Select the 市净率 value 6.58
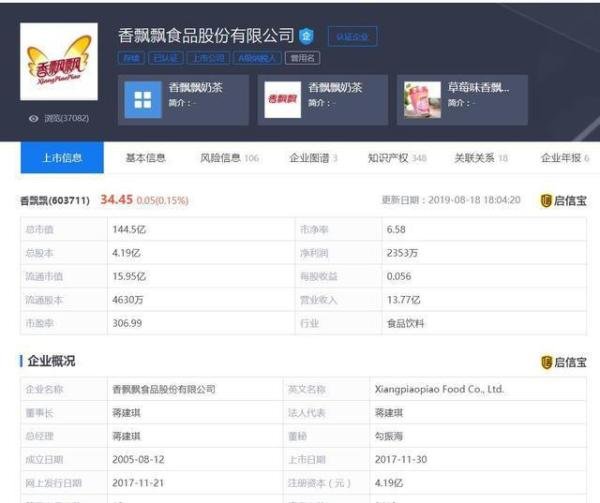Viewport: 600px width, 503px height. (x=396, y=230)
